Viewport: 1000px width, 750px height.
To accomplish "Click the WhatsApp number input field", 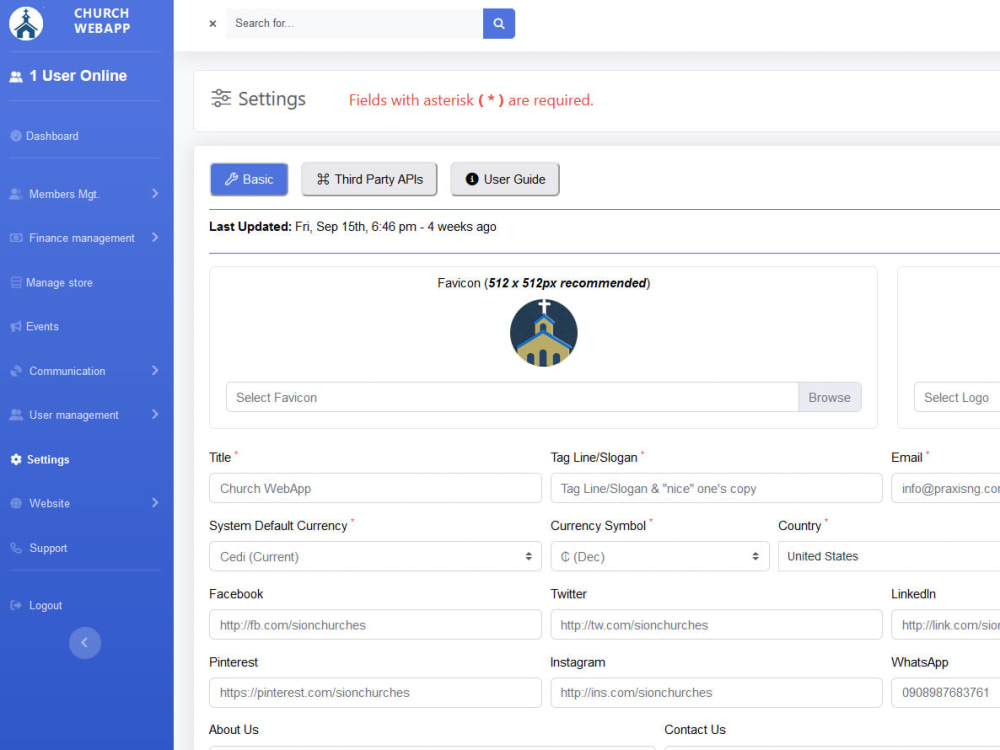I will 945,693.
